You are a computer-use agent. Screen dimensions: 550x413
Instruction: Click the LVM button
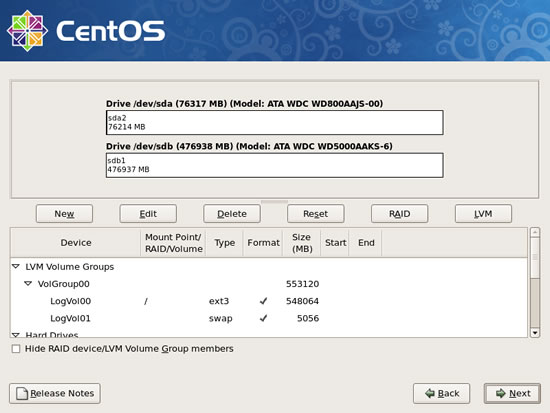point(483,214)
